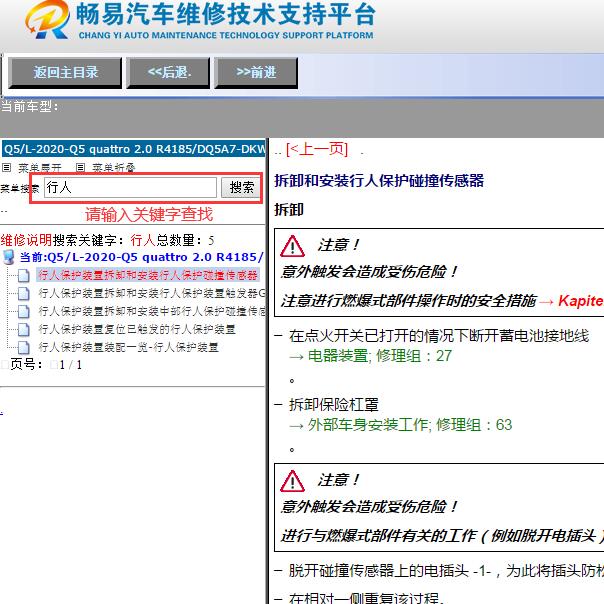Image resolution: width=604 pixels, height=604 pixels.
Task: Collapse the menu via 菜单折叠
Action: 114,168
